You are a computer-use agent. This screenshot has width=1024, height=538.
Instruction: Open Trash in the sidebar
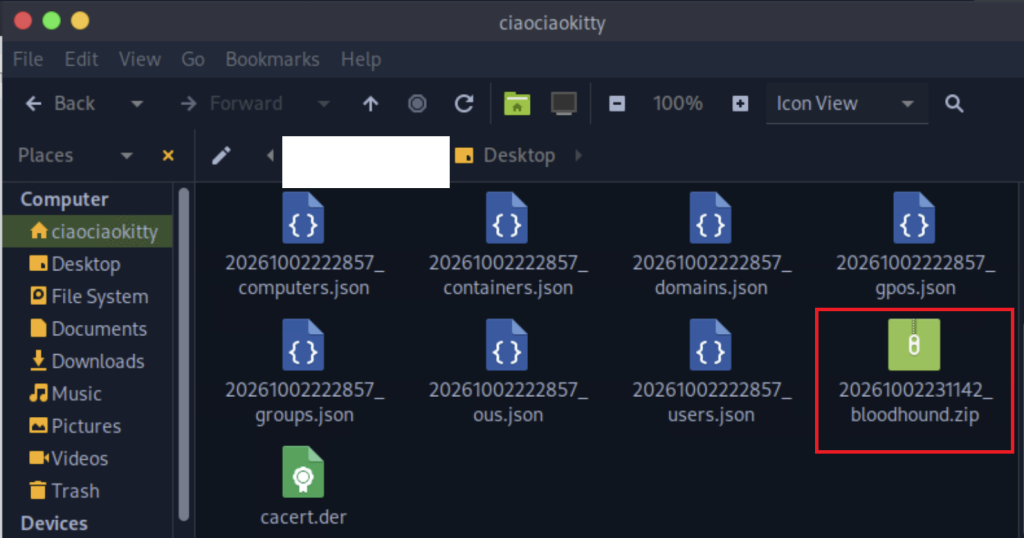point(88,490)
